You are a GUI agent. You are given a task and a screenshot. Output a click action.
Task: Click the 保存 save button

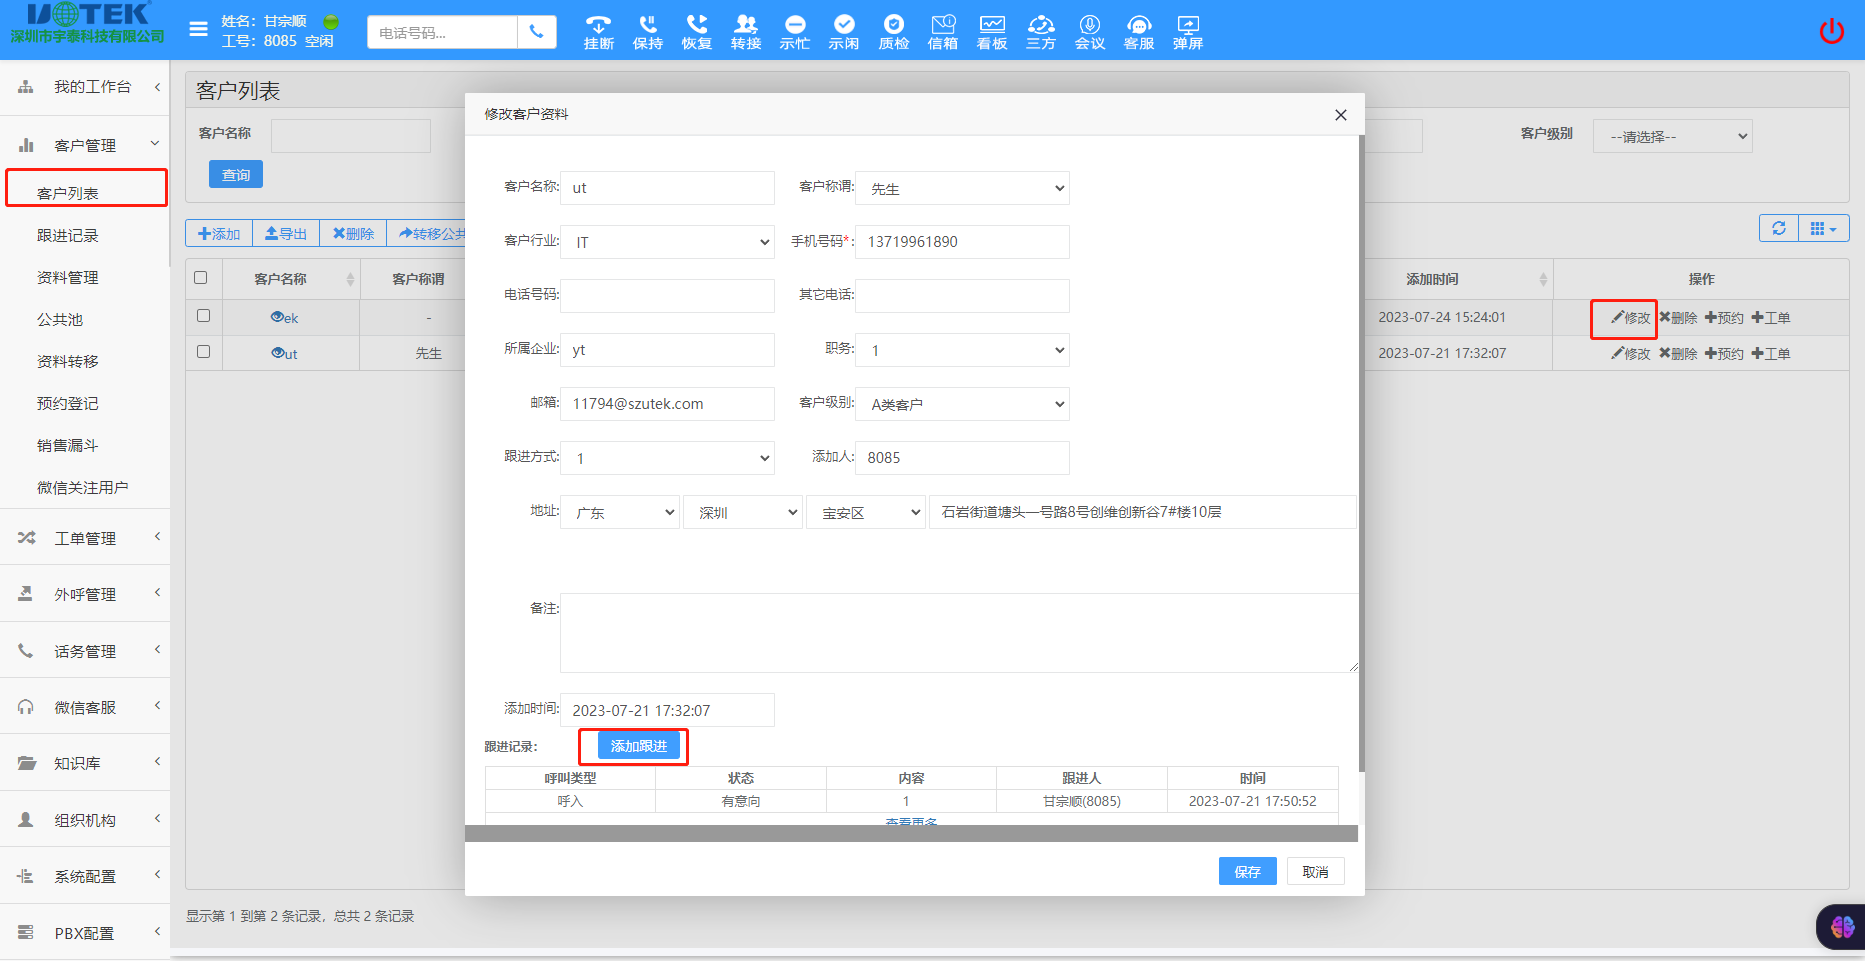[x=1246, y=871]
